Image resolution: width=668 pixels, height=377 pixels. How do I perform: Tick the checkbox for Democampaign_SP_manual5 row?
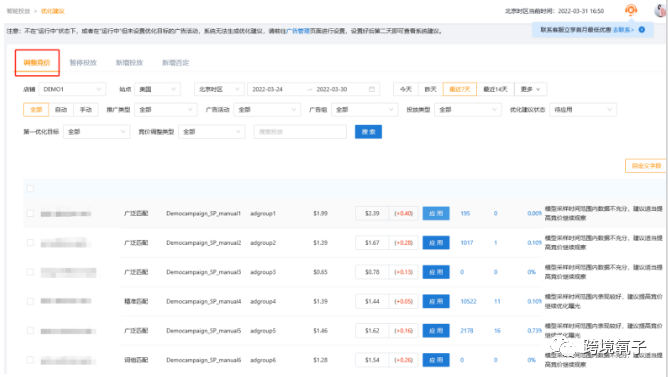30,331
